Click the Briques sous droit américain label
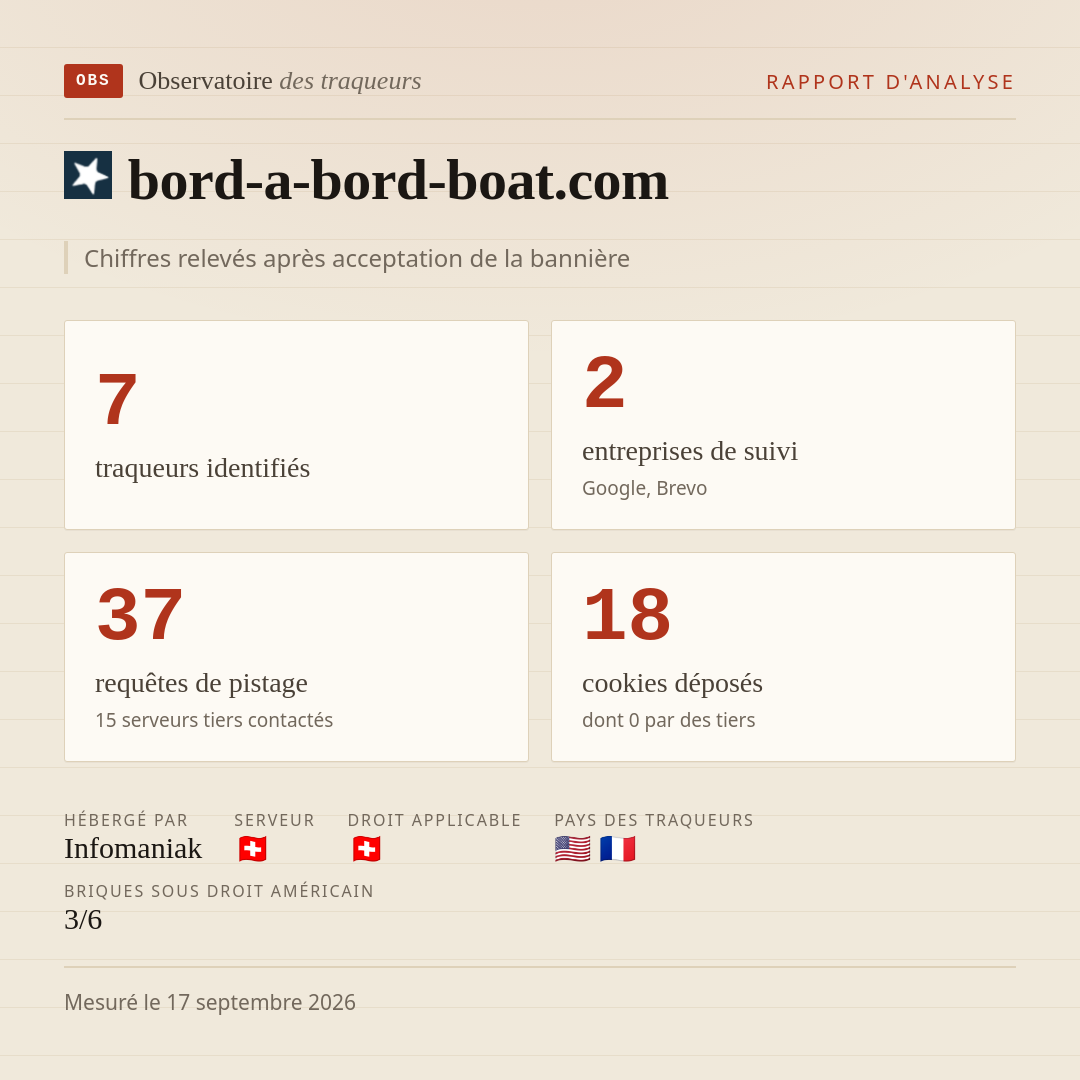Image resolution: width=1080 pixels, height=1080 pixels. coord(219,891)
